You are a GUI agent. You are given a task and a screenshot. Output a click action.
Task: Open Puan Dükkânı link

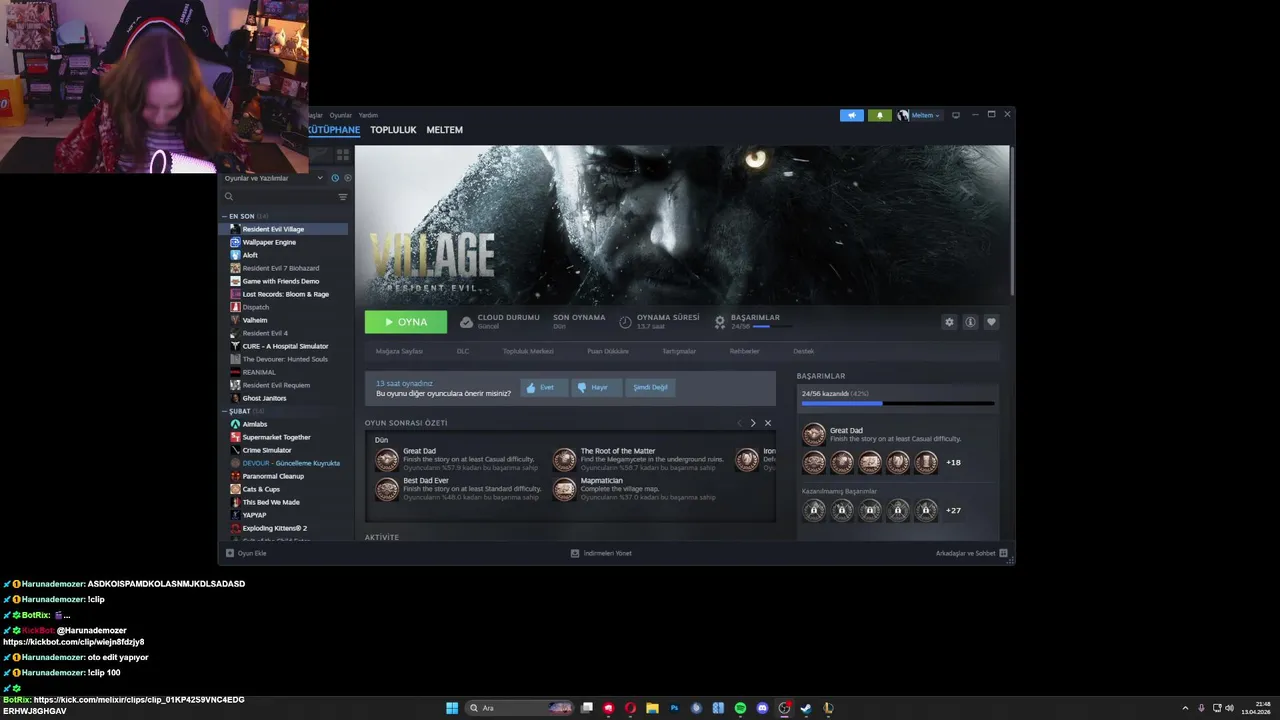(x=608, y=351)
